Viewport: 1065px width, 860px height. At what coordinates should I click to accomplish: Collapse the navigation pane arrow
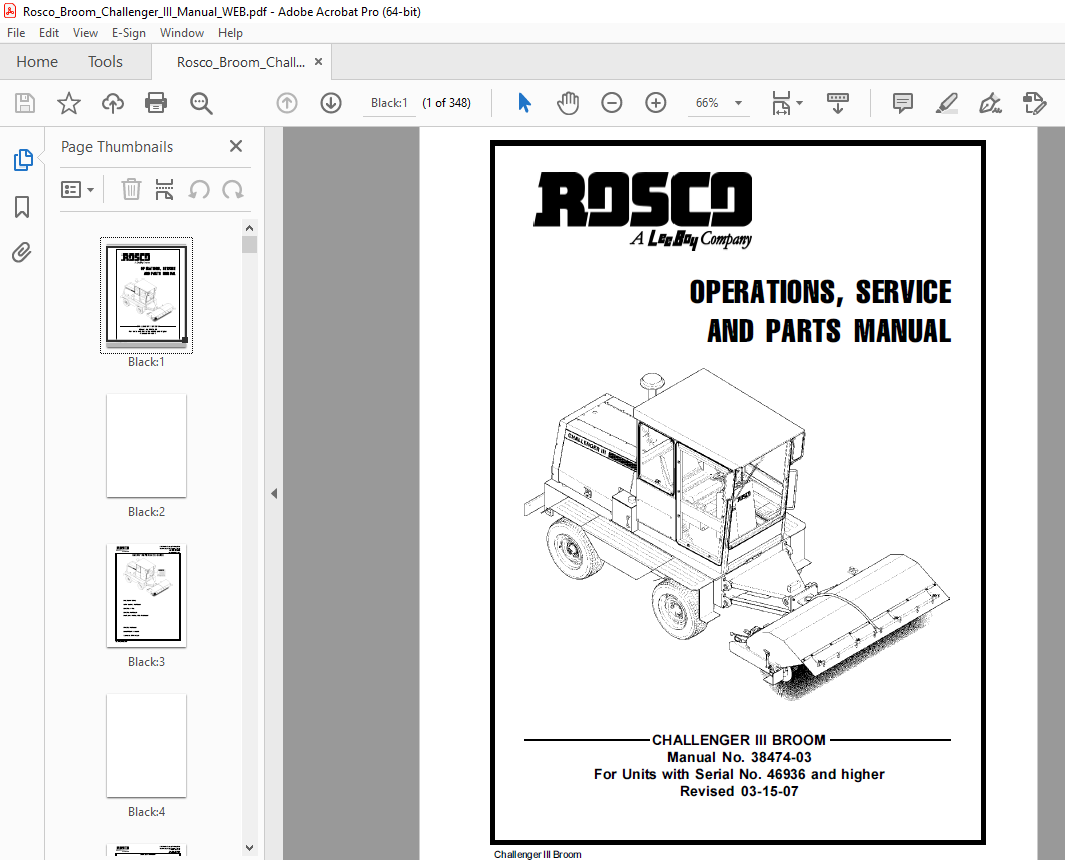point(274,494)
